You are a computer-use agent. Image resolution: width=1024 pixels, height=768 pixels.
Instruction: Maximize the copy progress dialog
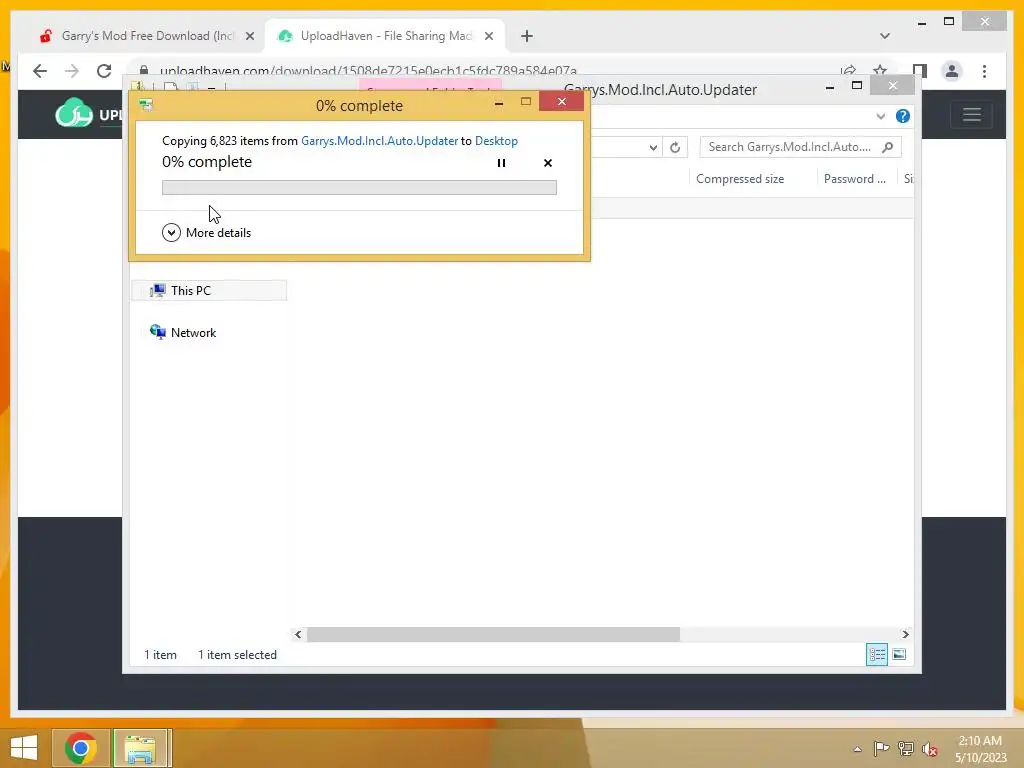pos(526,102)
